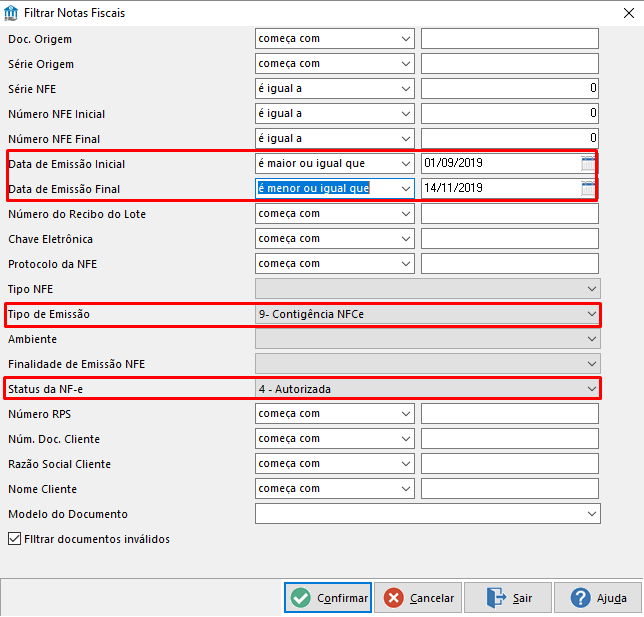Focus Chave Eletrônica value field
644x617 pixels.
(510, 239)
